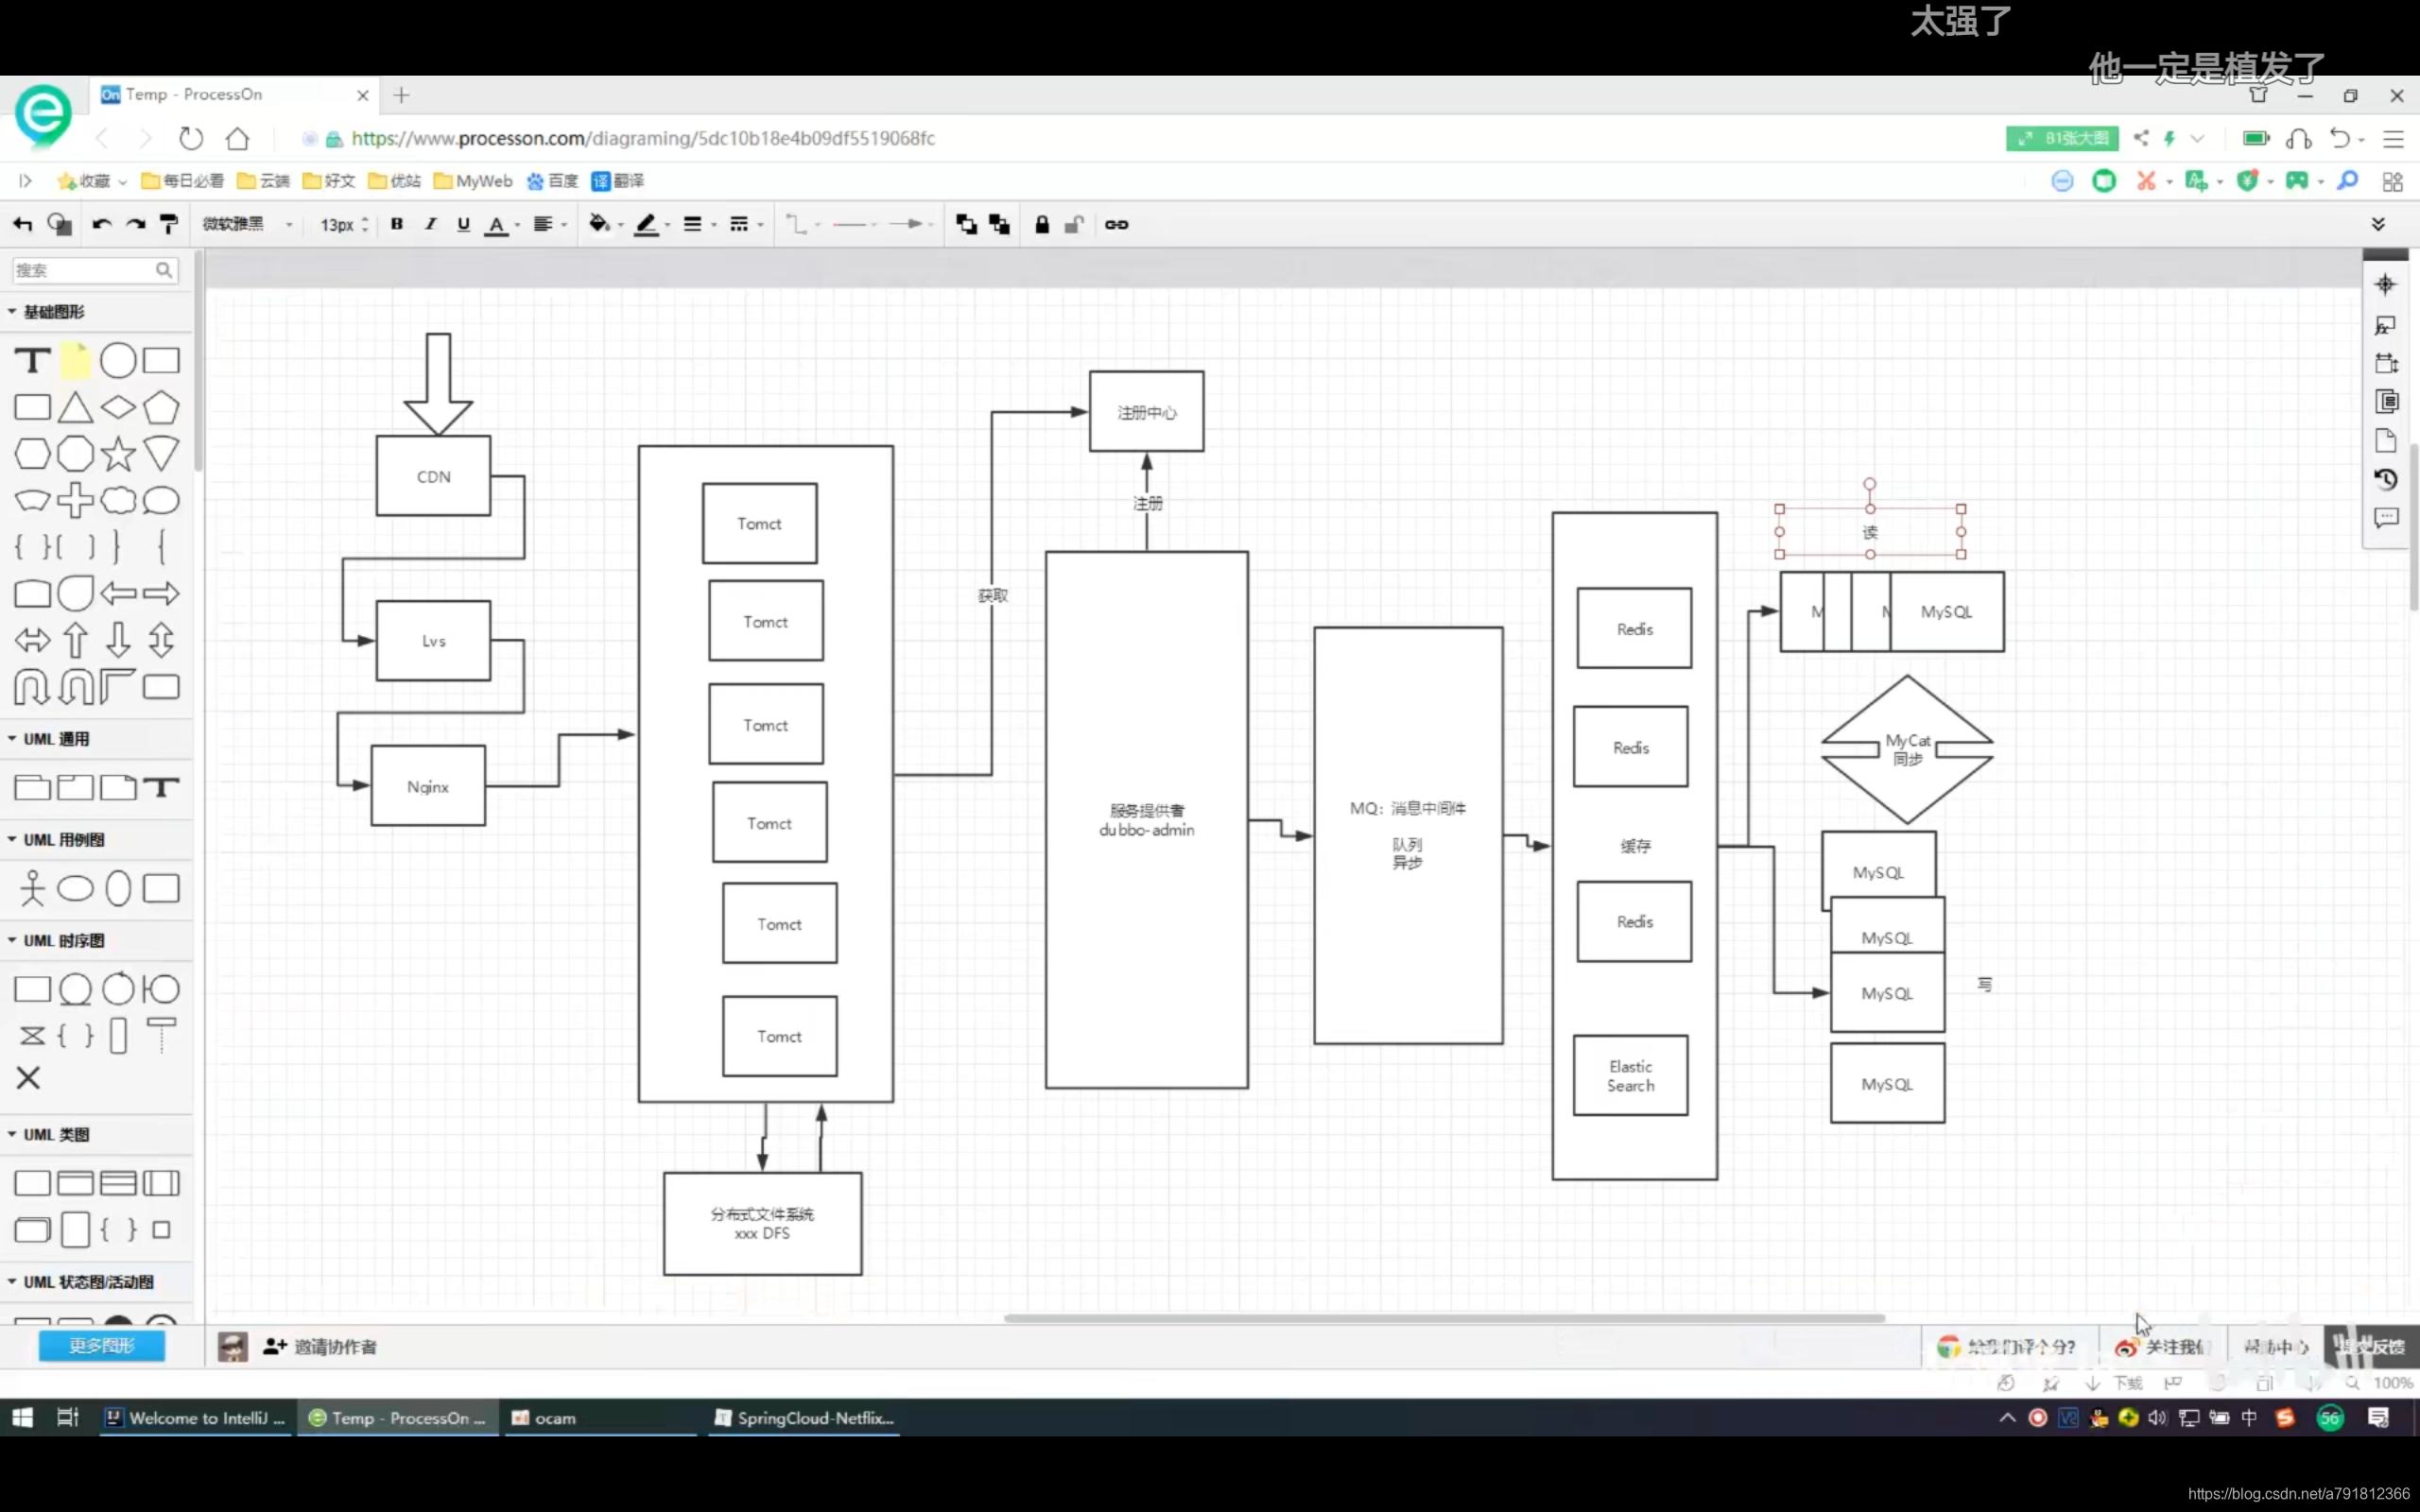2420x1512 pixels.
Task: Open the 百度 bookmark
Action: pos(552,181)
